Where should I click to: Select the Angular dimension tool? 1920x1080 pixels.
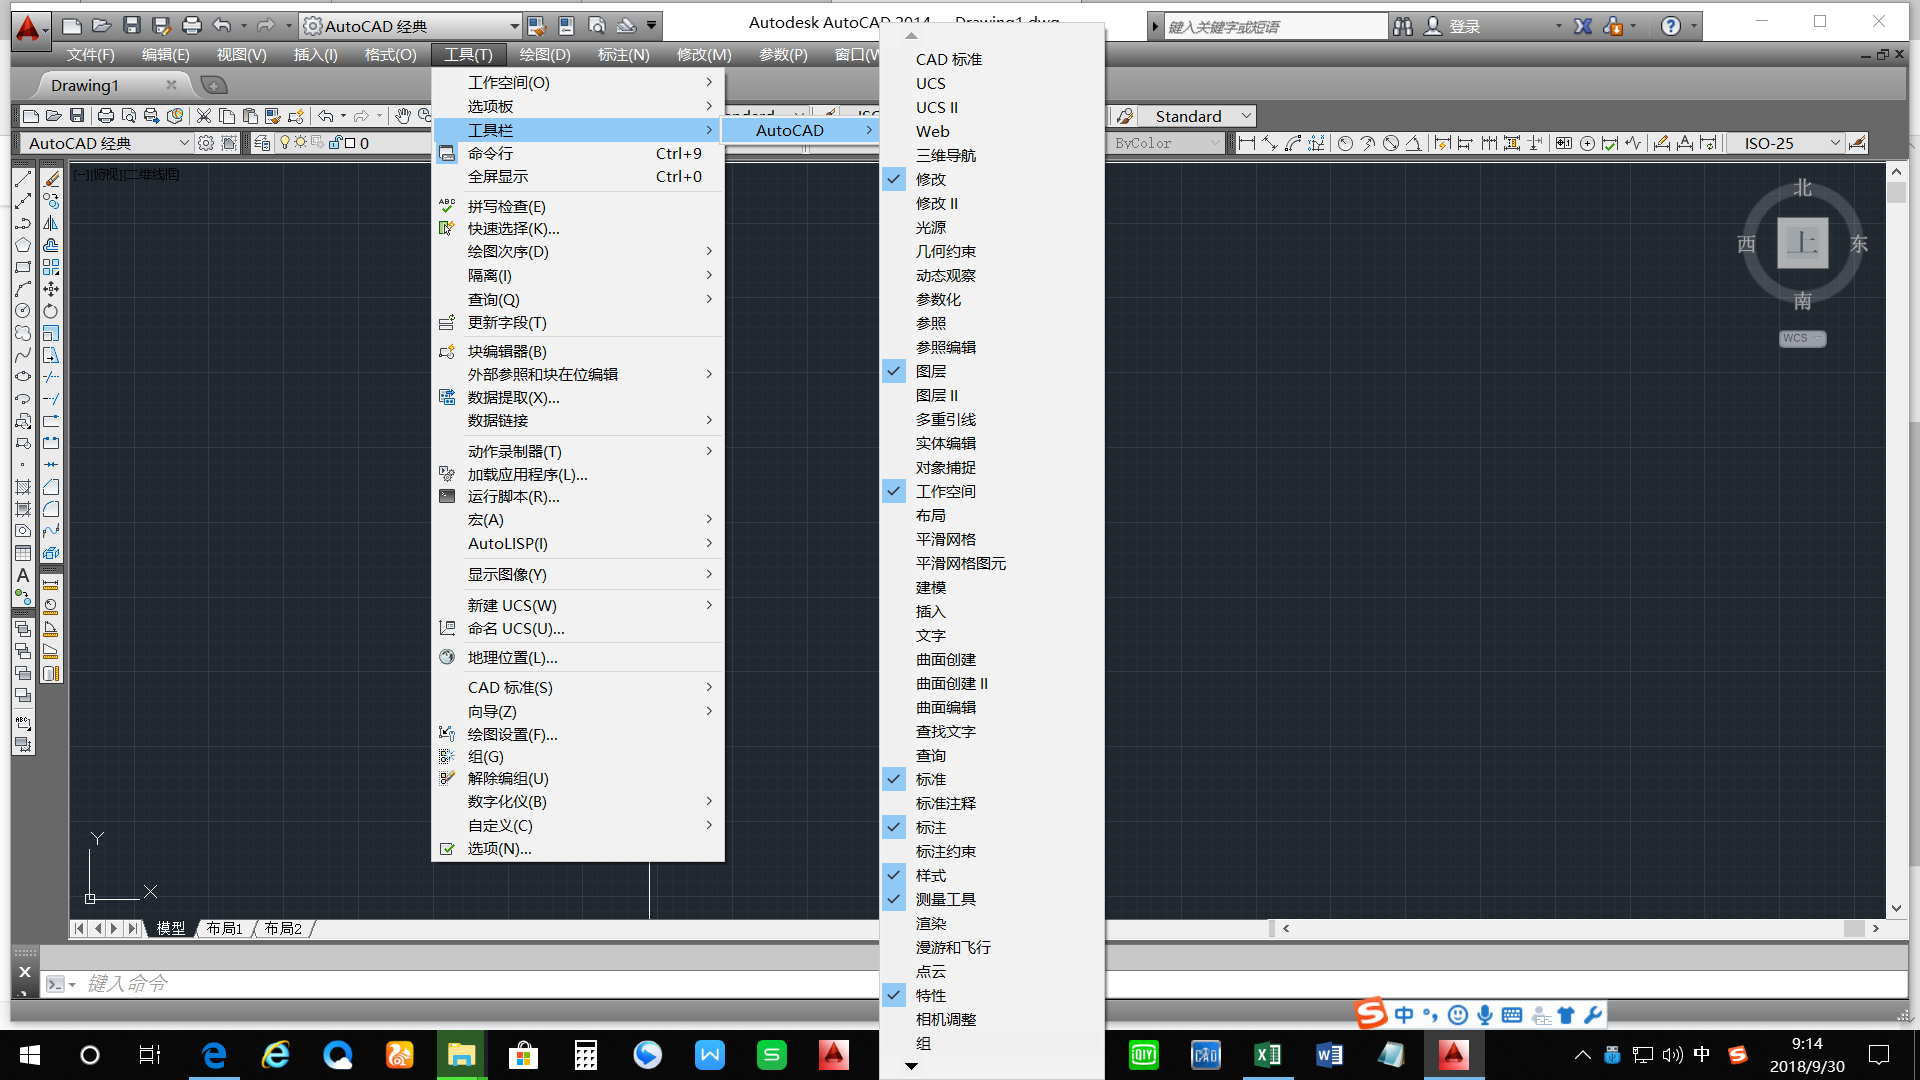(x=1413, y=143)
